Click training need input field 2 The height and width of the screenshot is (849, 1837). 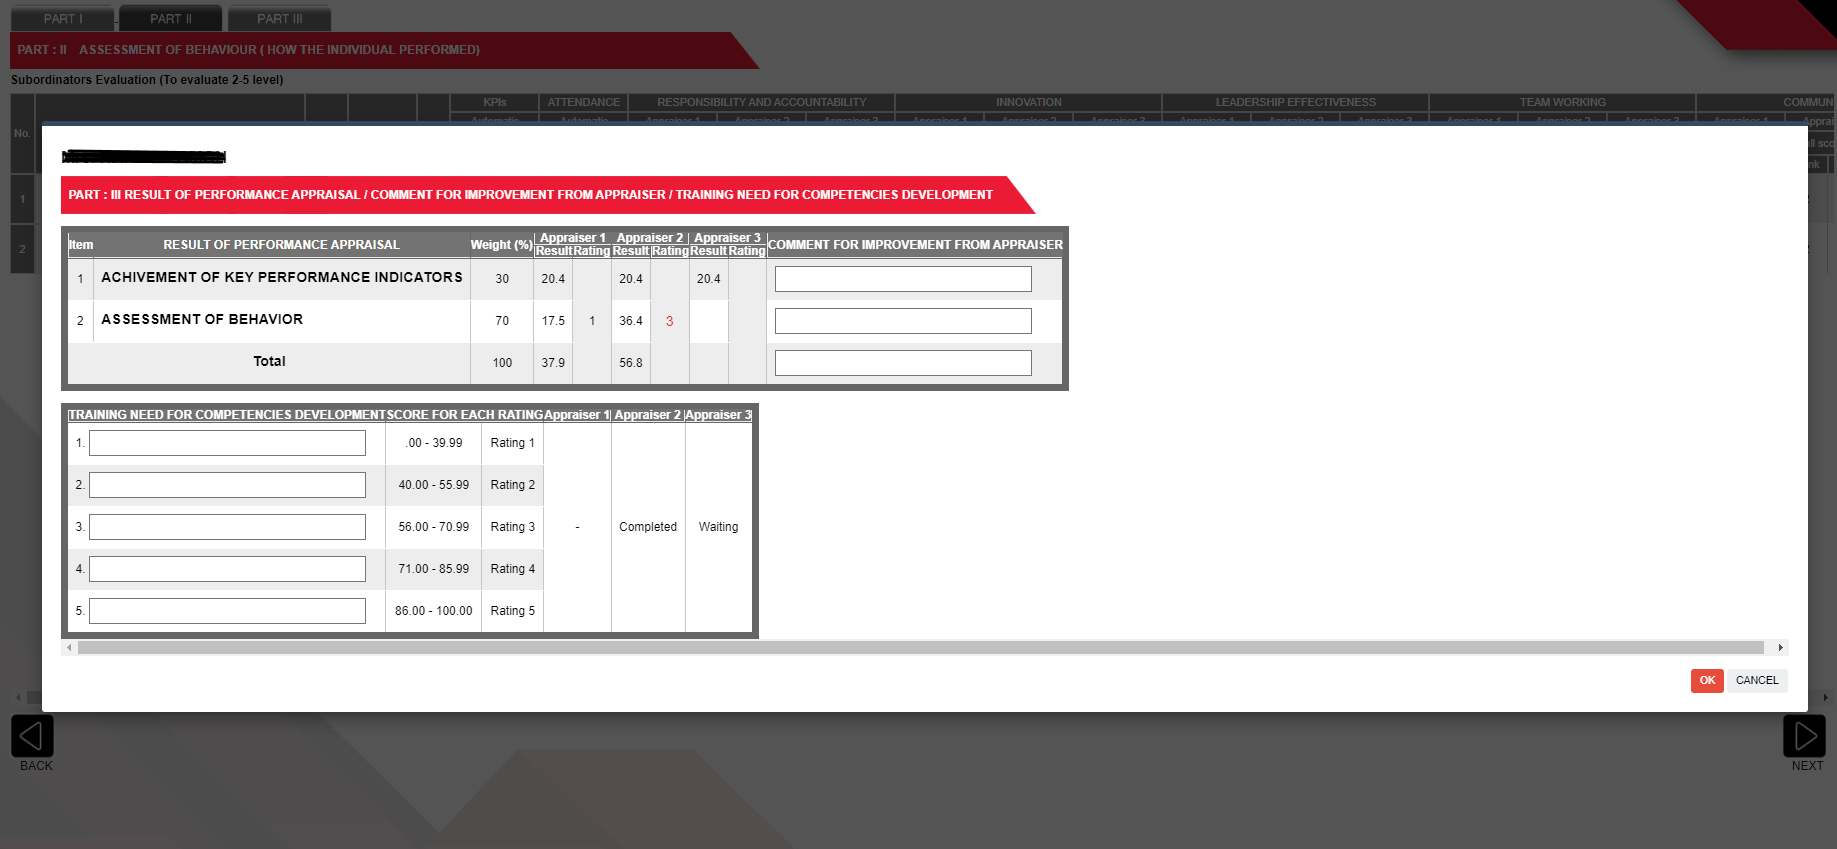click(x=227, y=485)
